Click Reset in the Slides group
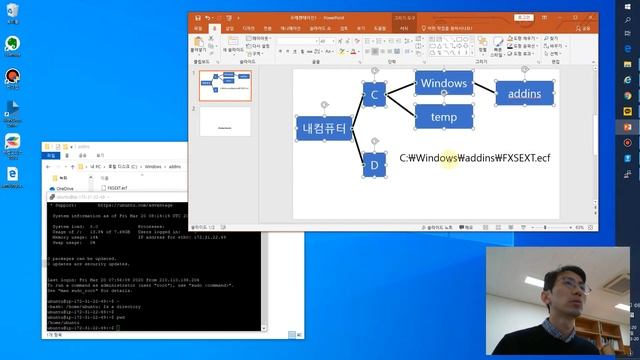 coord(258,46)
